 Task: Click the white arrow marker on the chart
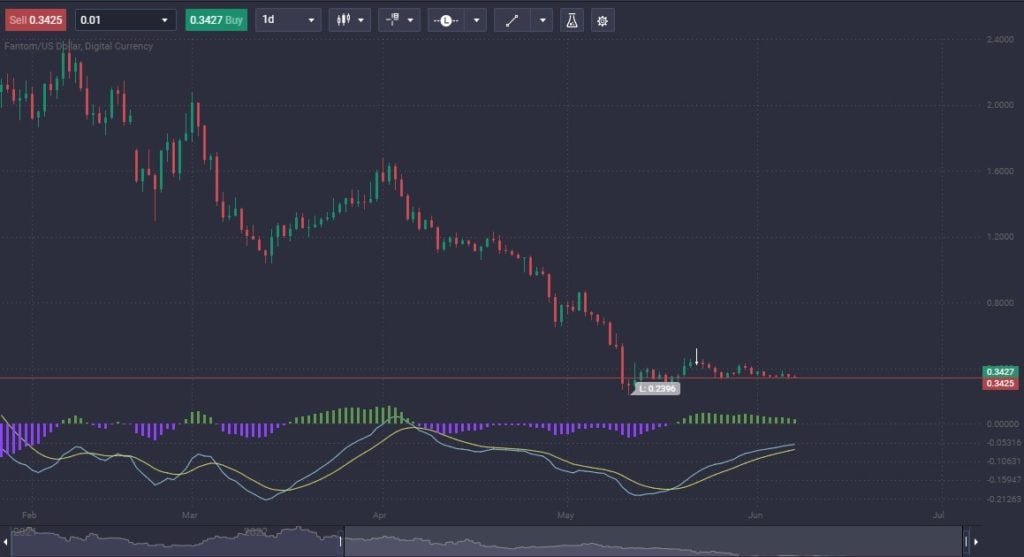pyautogui.click(x=697, y=355)
